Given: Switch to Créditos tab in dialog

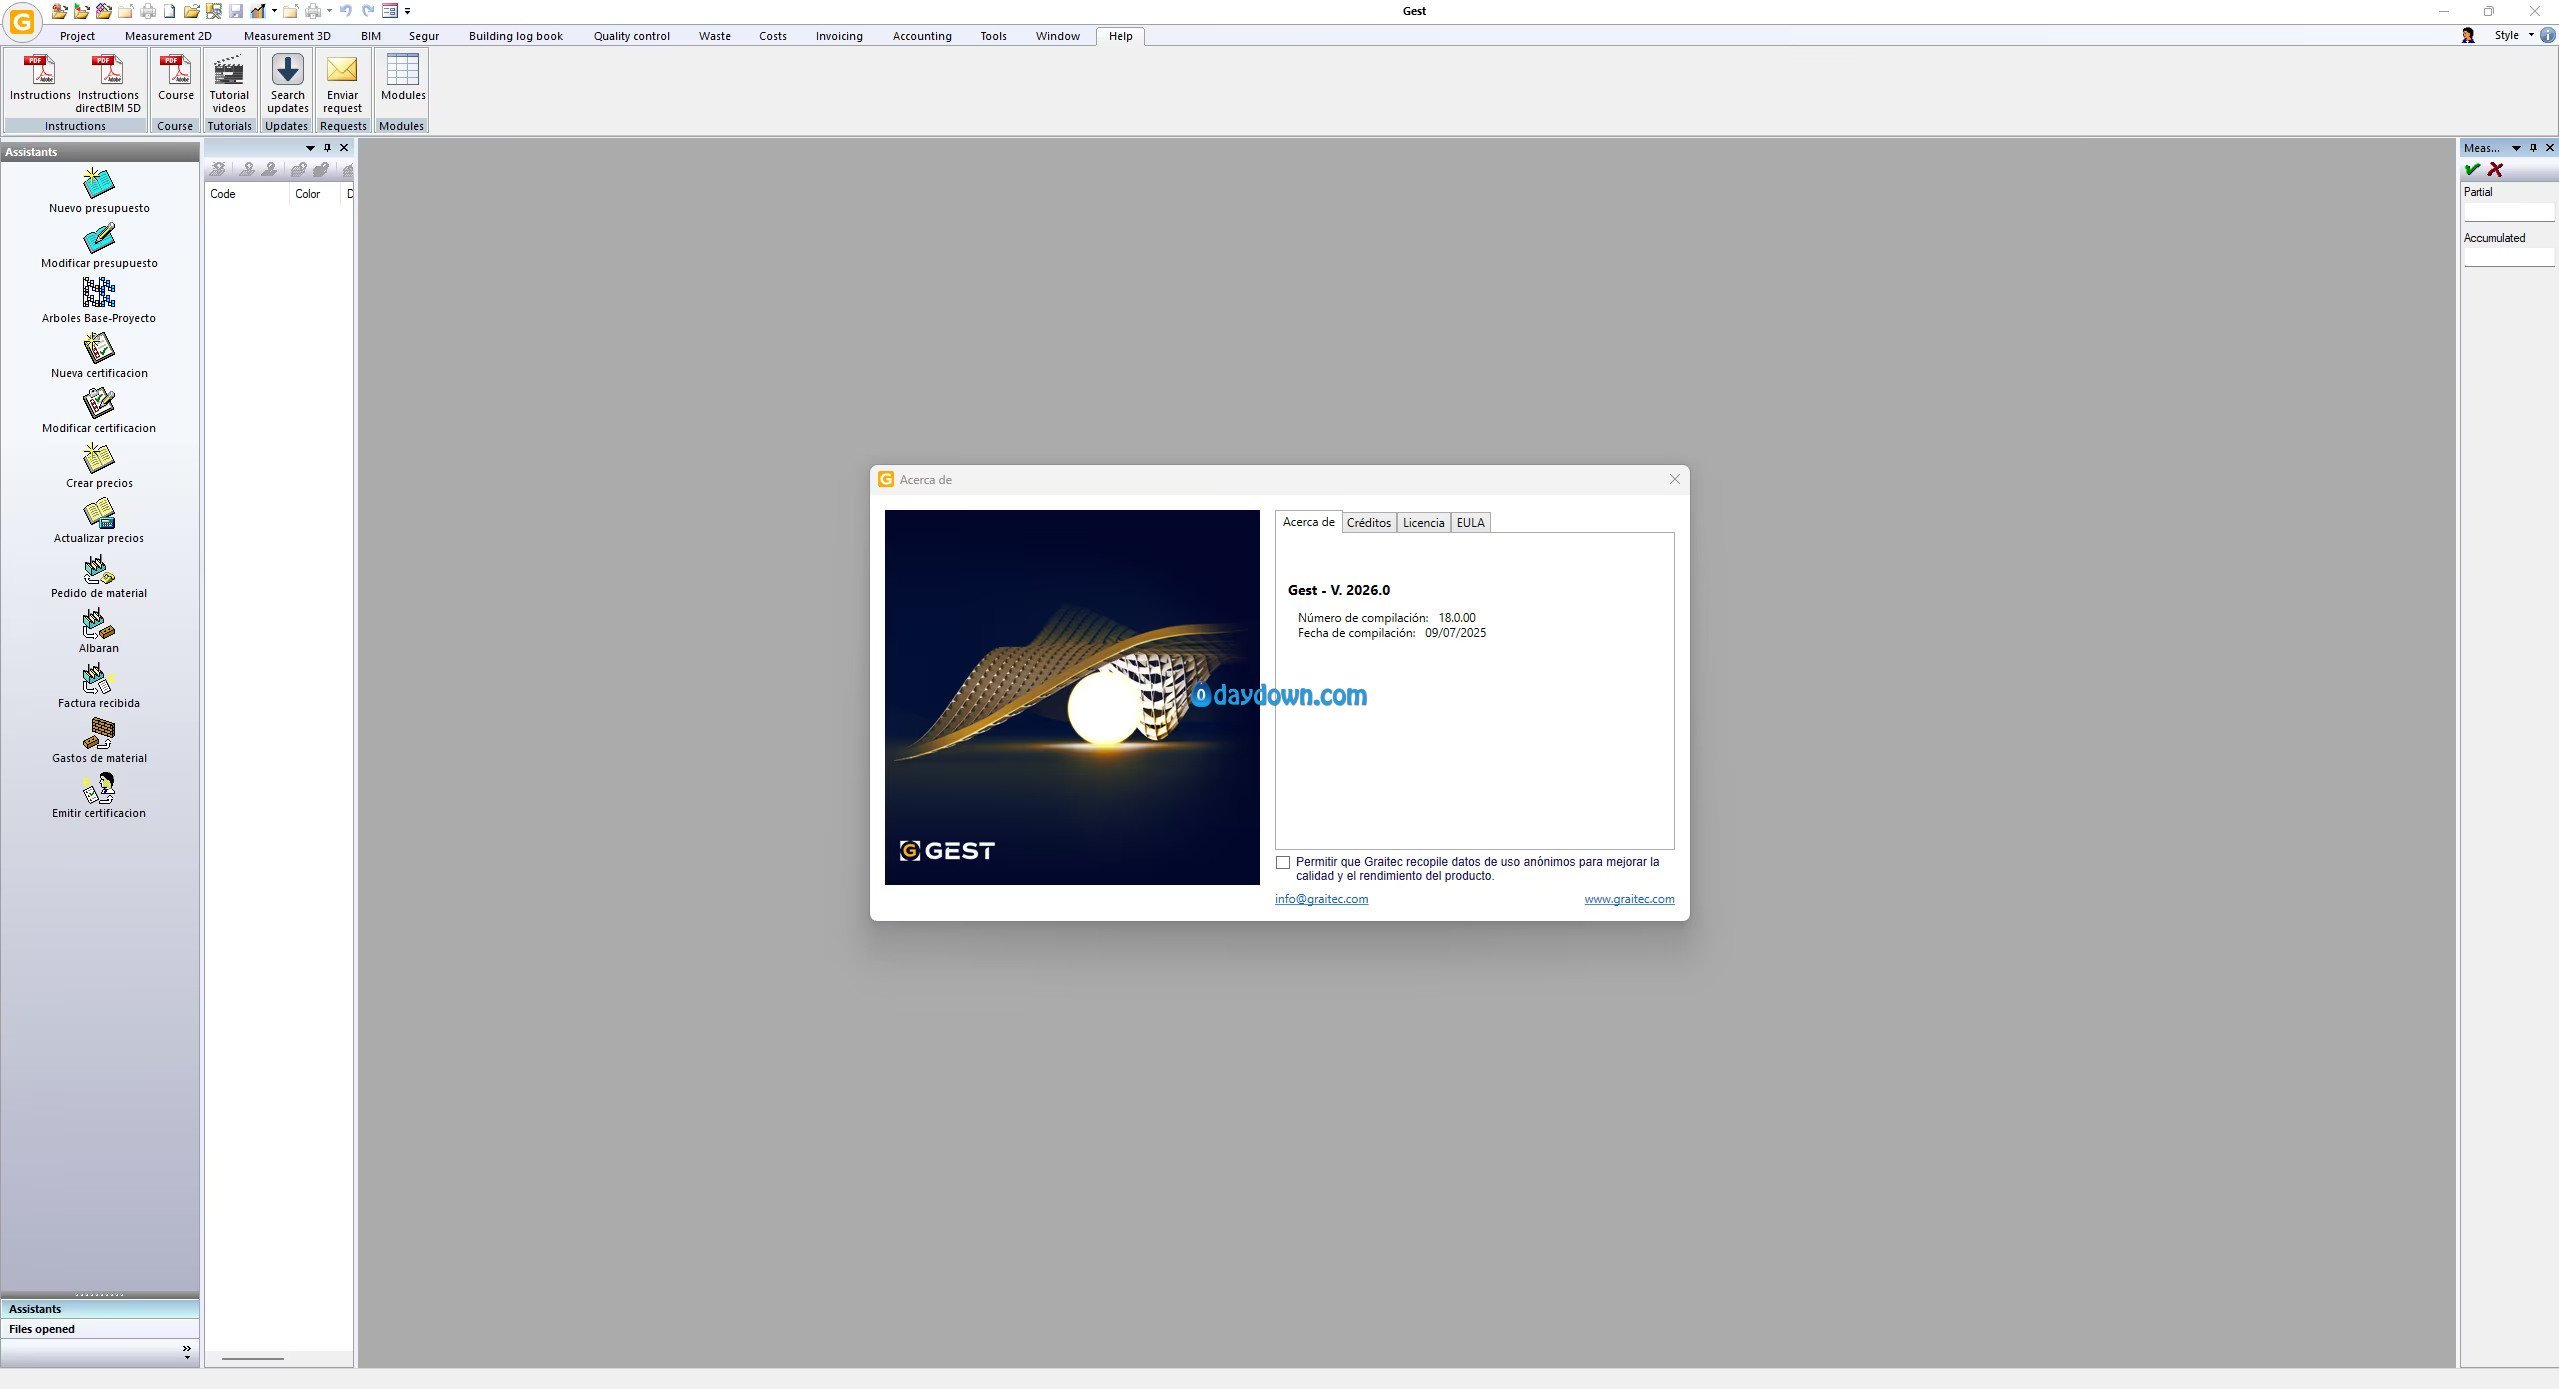Looking at the screenshot, I should coord(1369,523).
